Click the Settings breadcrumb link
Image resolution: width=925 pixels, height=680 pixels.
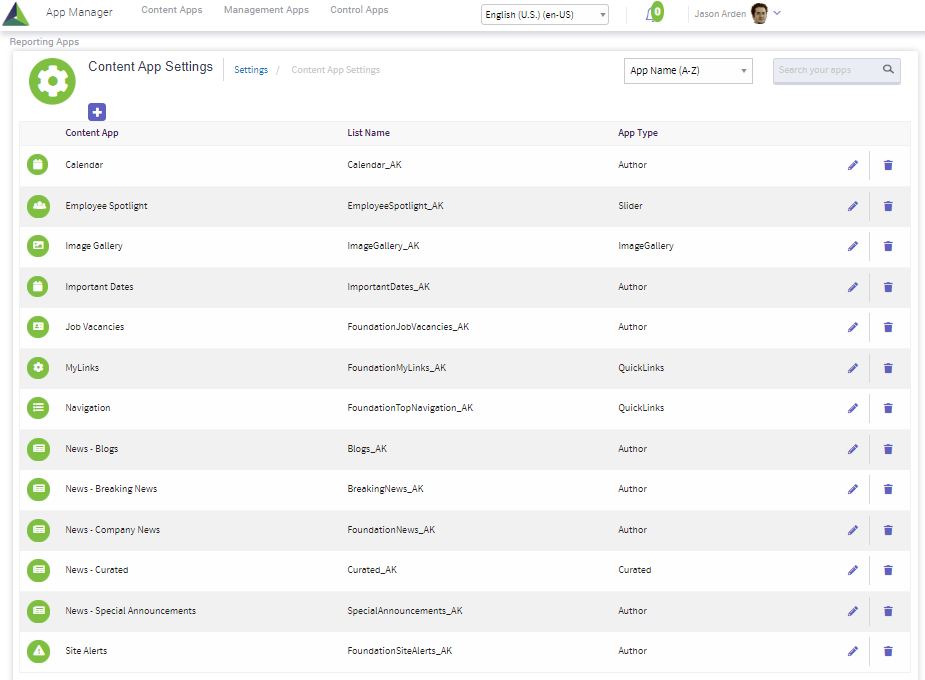(251, 70)
